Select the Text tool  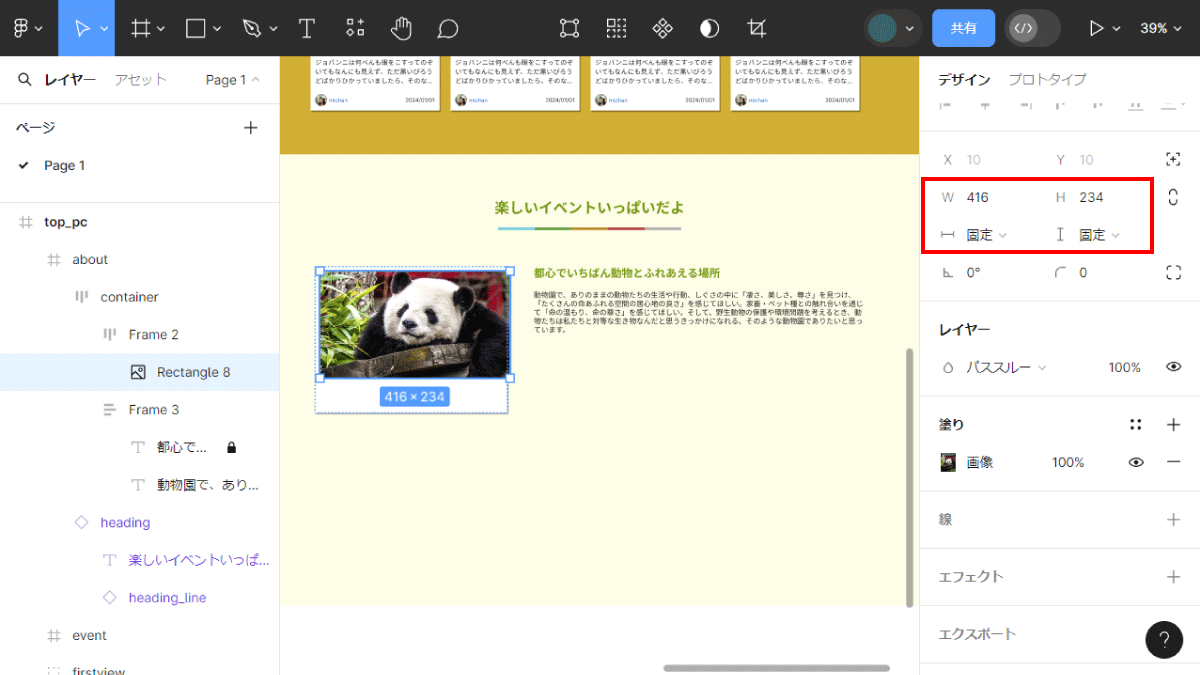coord(307,28)
